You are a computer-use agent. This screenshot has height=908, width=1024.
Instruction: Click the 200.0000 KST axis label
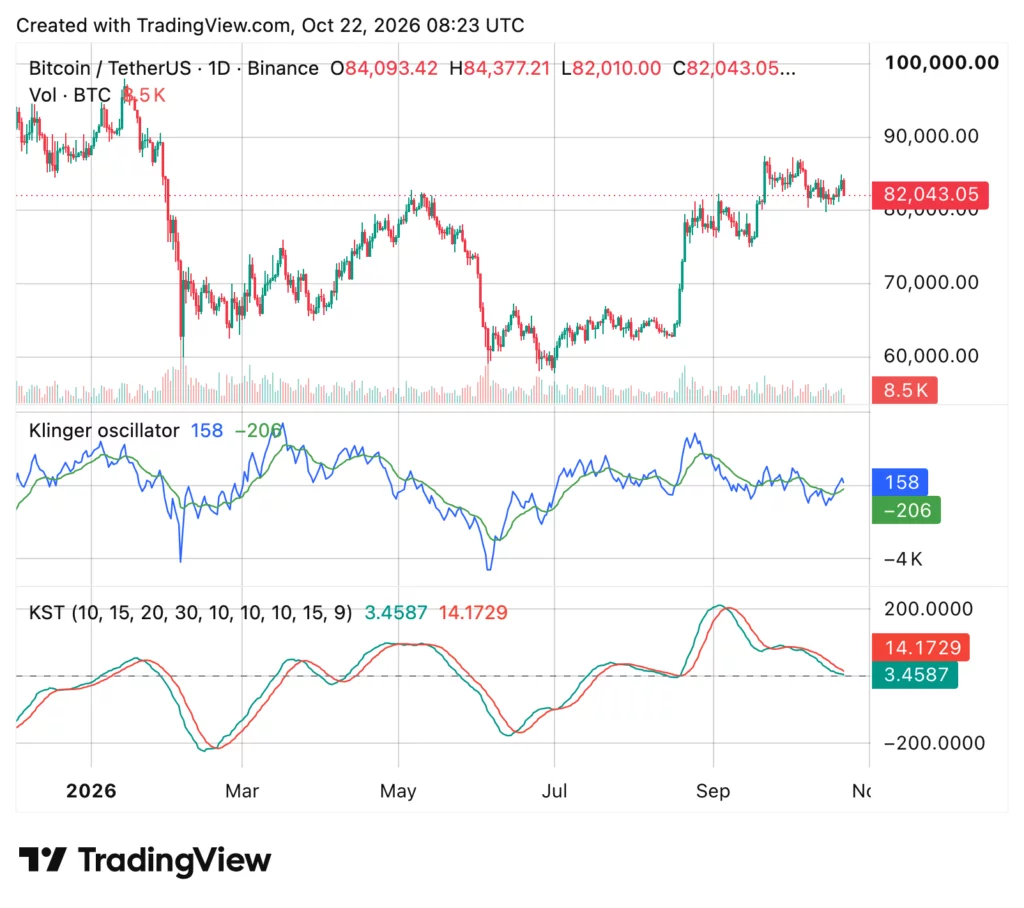coord(929,609)
